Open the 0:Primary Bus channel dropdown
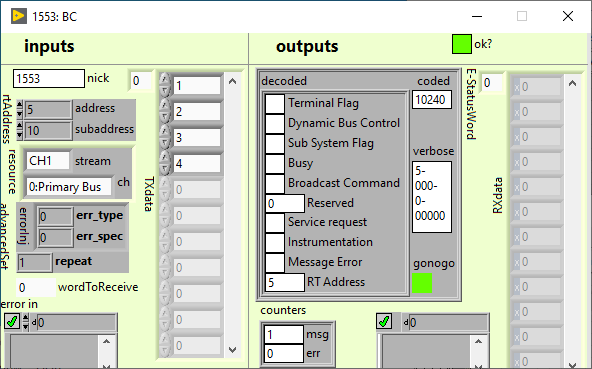Image resolution: width=592 pixels, height=369 pixels. pos(69,187)
